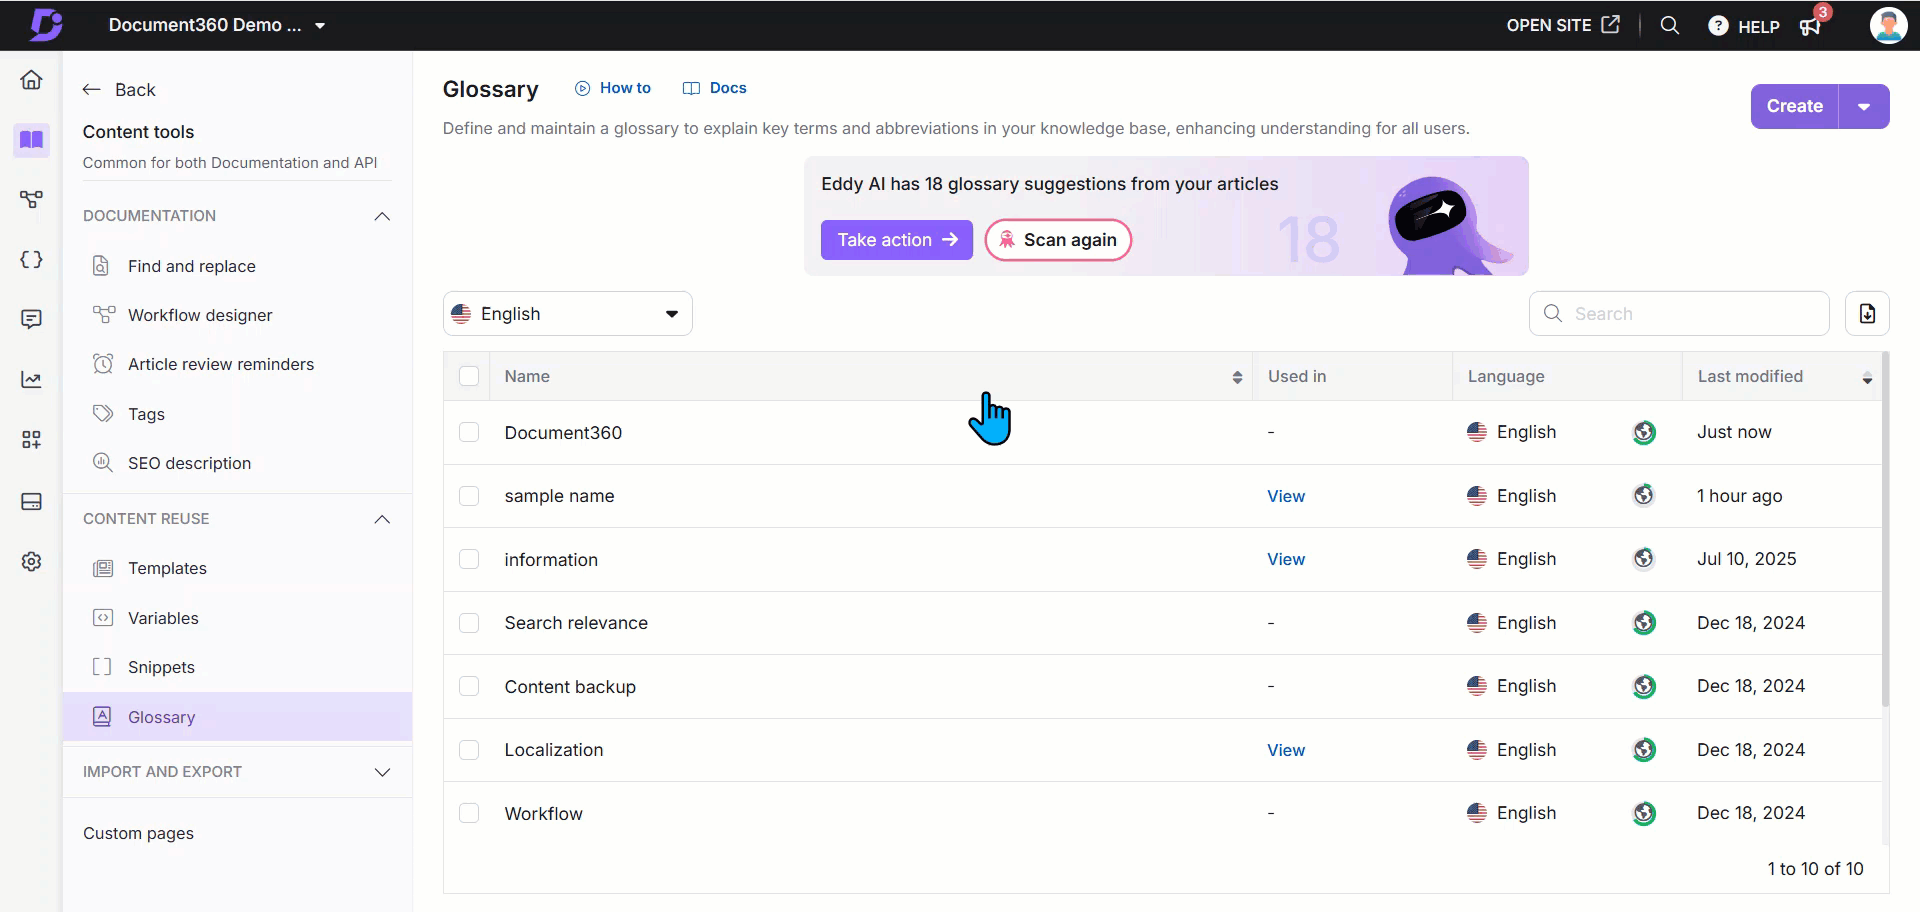
Task: Sort table by Last modified arrows
Action: click(1867, 377)
